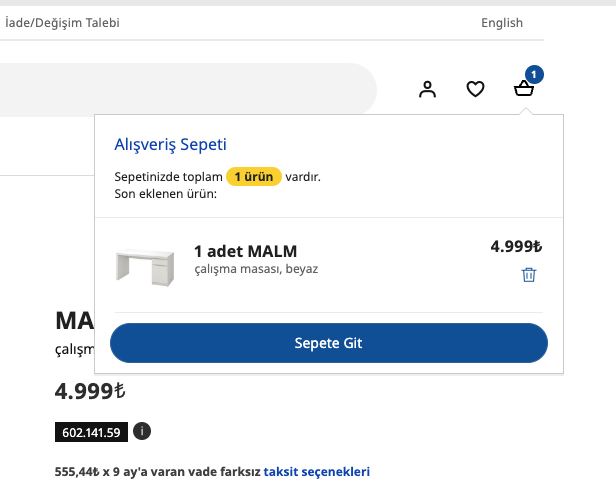Click into the search input field

(x=180, y=89)
